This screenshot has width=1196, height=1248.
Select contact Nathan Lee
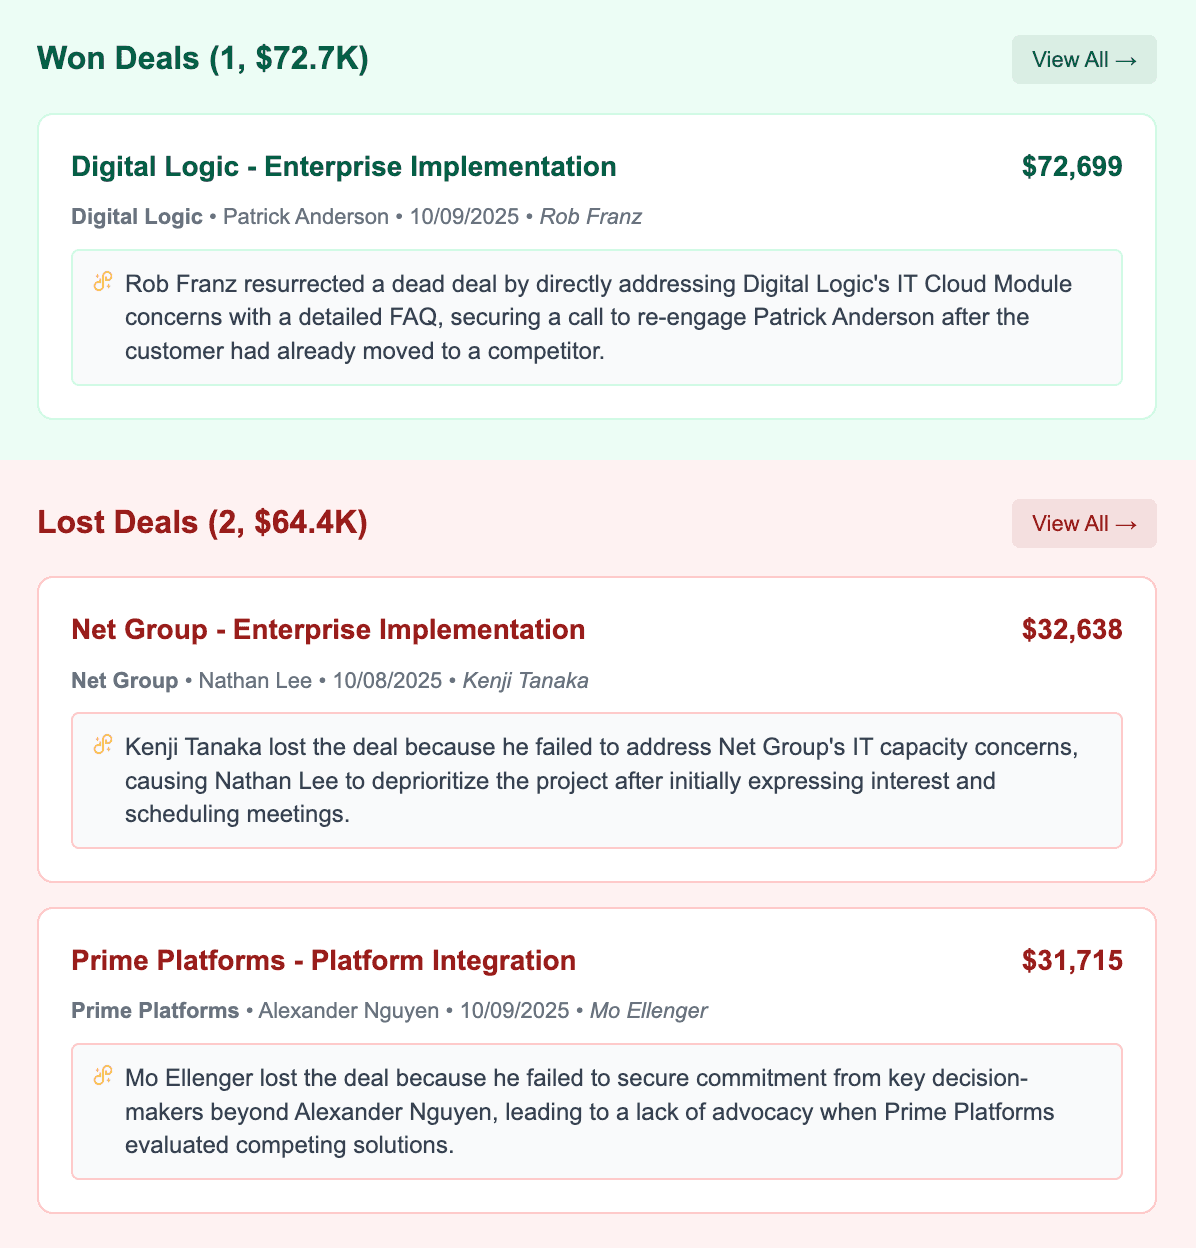[255, 681]
